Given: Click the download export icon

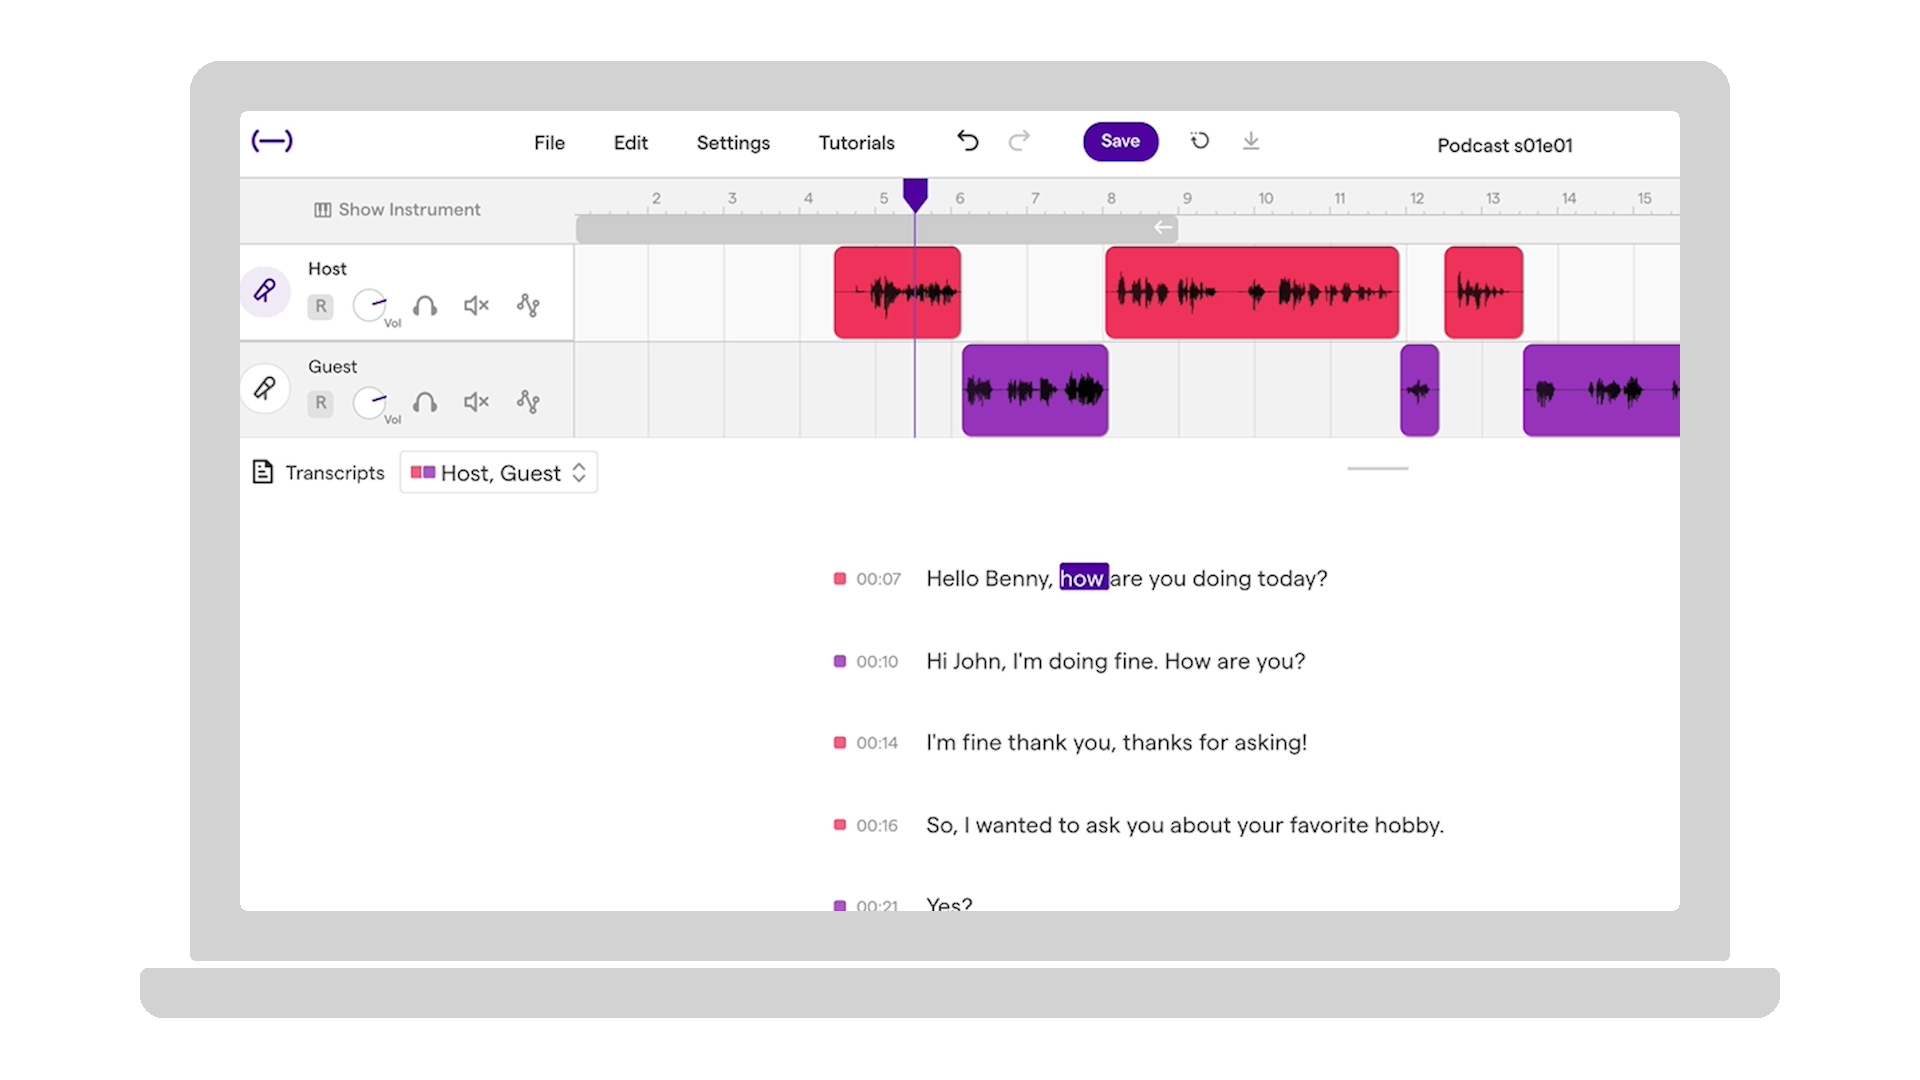Looking at the screenshot, I should 1251,141.
